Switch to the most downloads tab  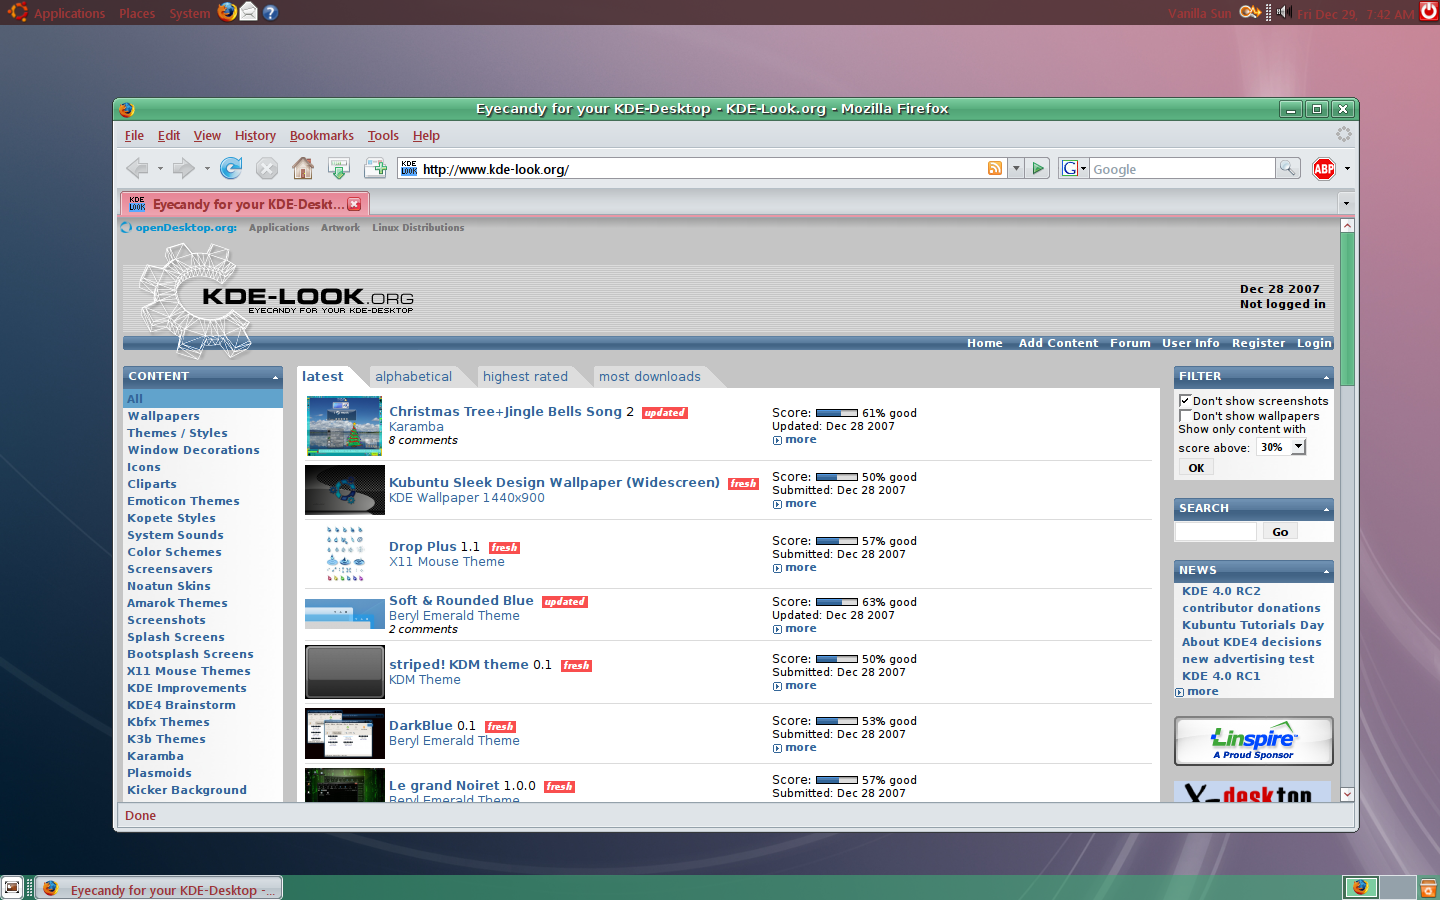(x=650, y=377)
